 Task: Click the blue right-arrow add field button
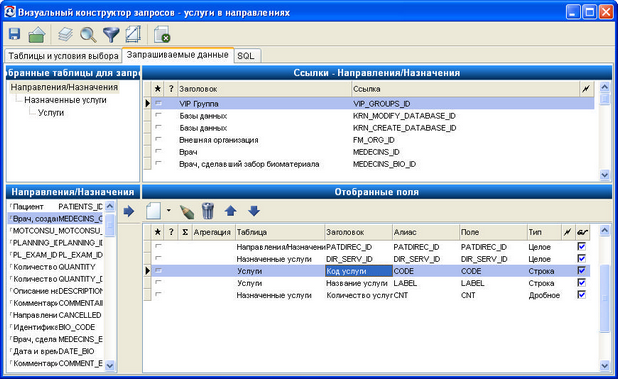129,212
